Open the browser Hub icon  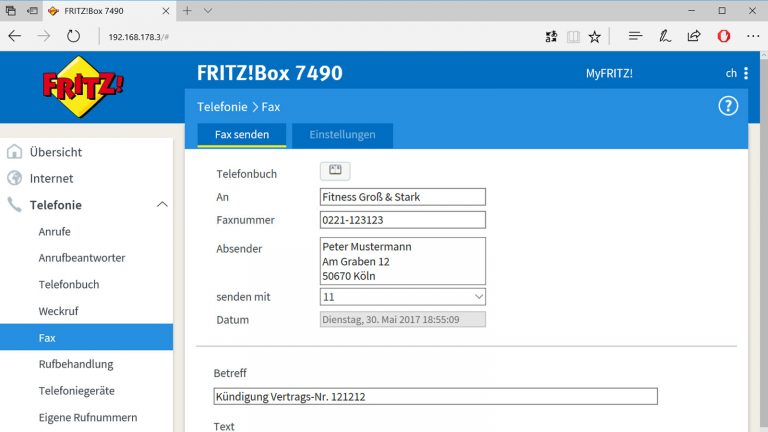click(x=634, y=36)
